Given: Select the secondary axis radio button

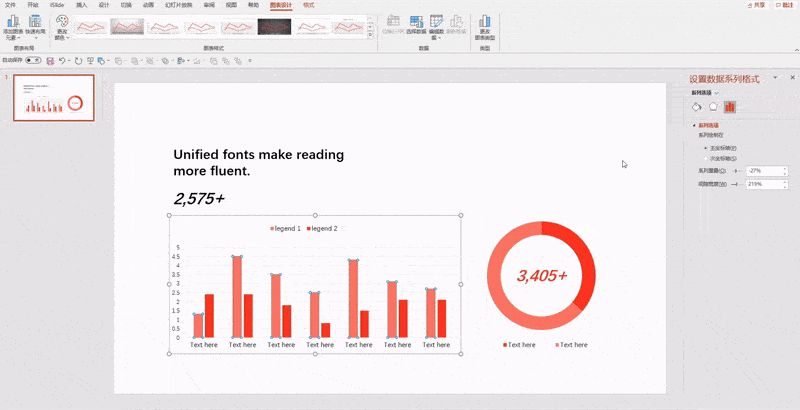Looking at the screenshot, I should pos(706,158).
